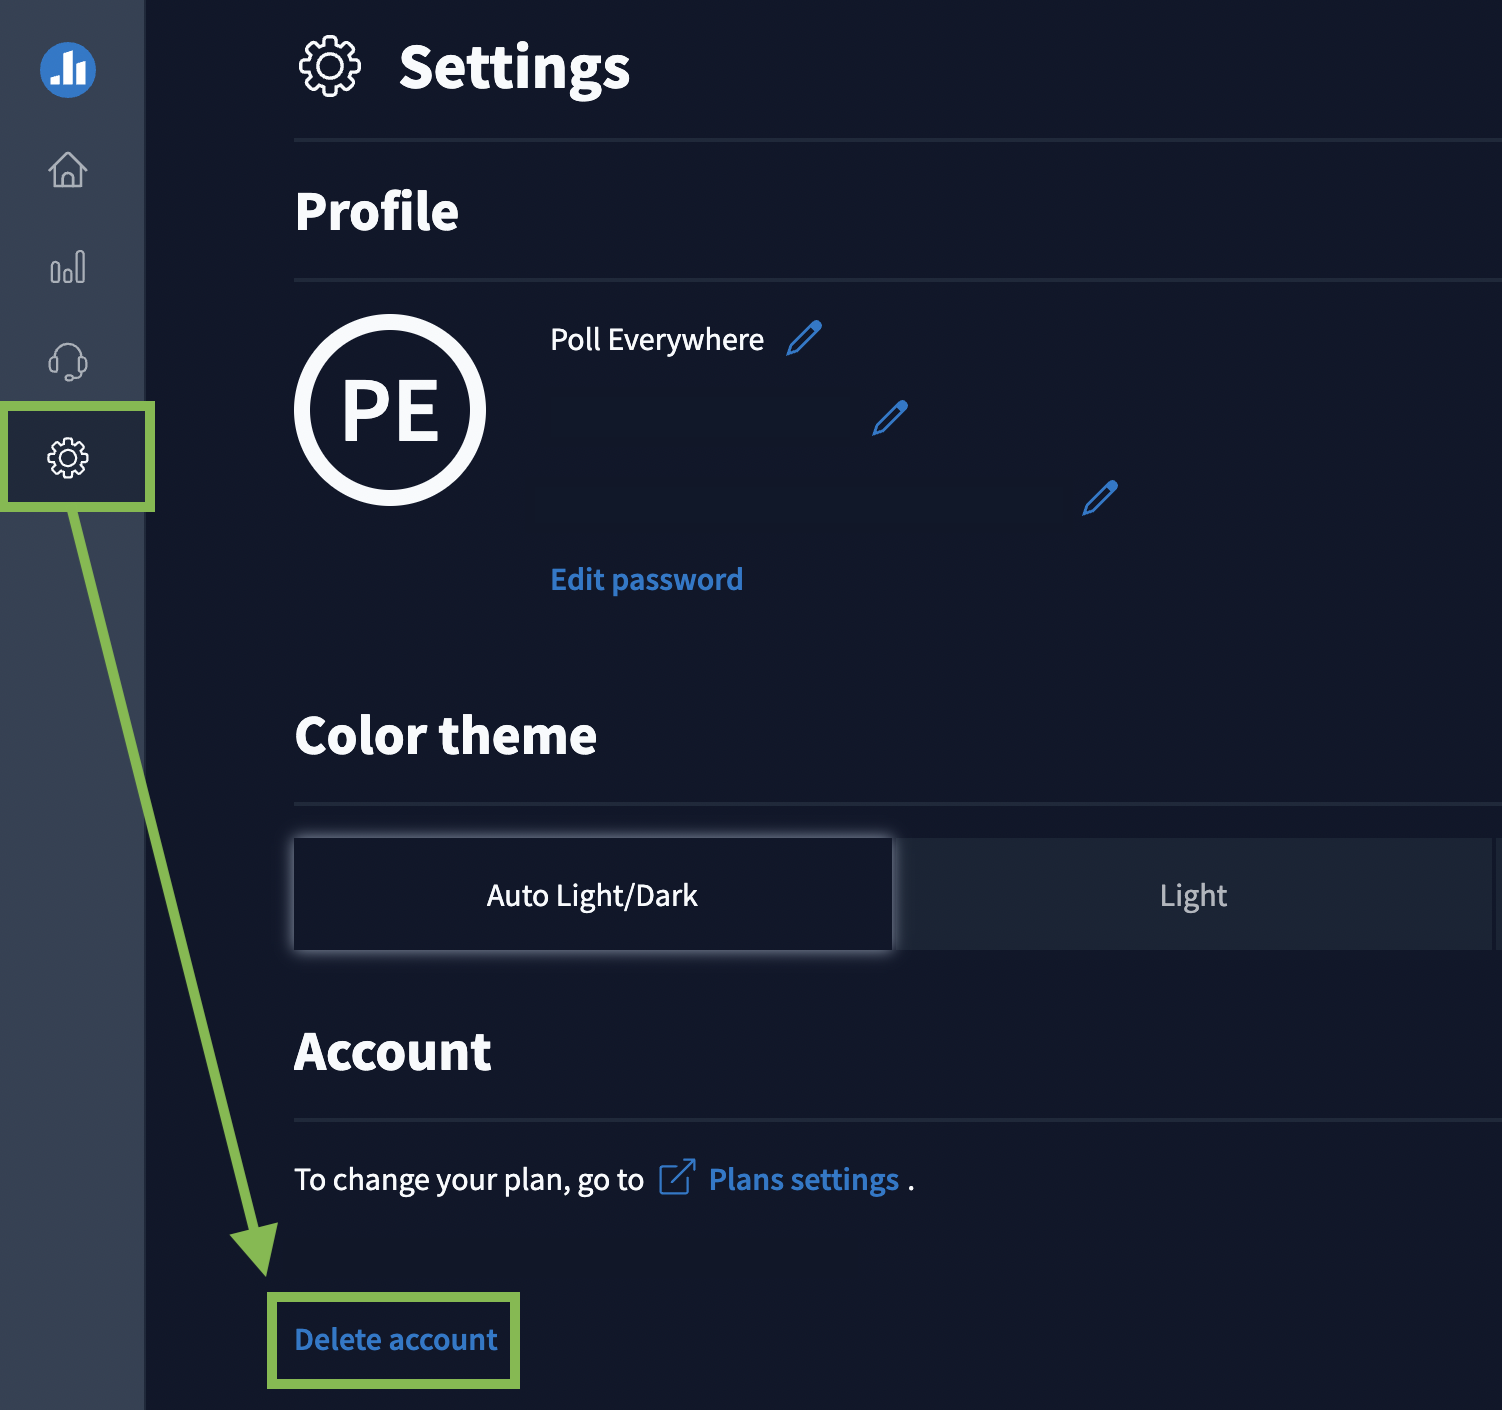1502x1410 pixels.
Task: Click the PE avatar circle
Action: pyautogui.click(x=390, y=410)
